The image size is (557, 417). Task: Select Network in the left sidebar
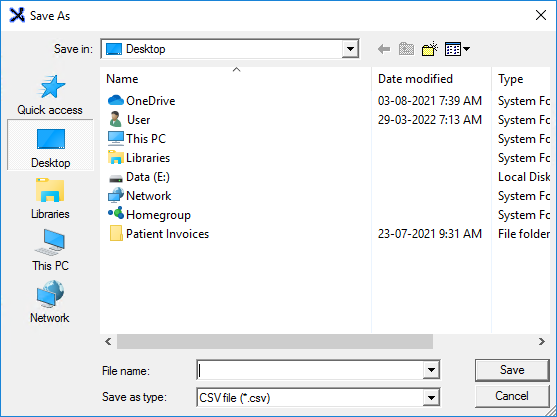[x=50, y=302]
